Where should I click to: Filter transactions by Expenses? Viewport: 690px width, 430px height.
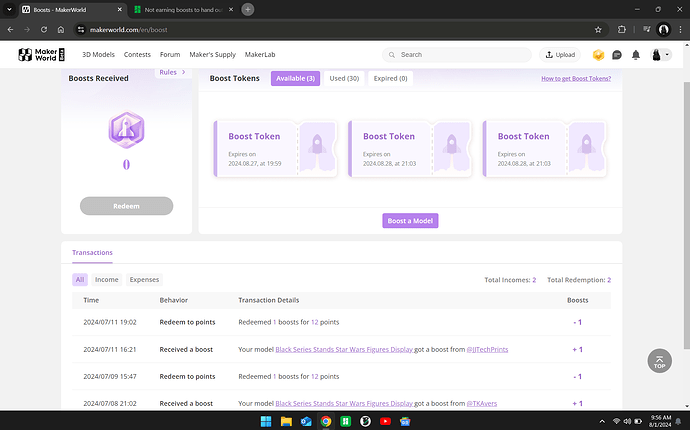144,279
